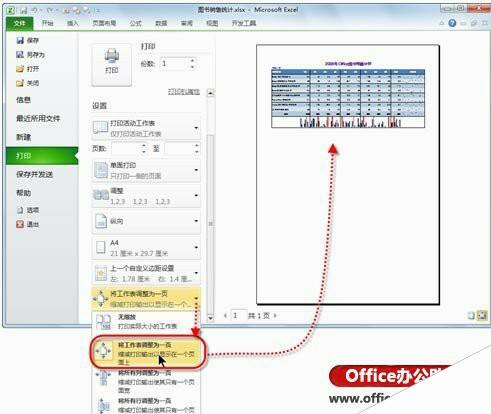491x414 pixels.
Task: Click the Fit Sheet on One Page scaling dropdown
Action: pyautogui.click(x=146, y=299)
